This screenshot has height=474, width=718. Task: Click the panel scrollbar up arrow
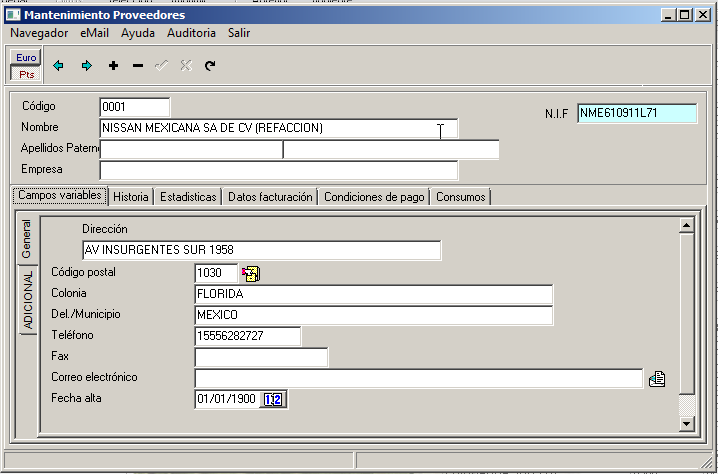pyautogui.click(x=686, y=225)
